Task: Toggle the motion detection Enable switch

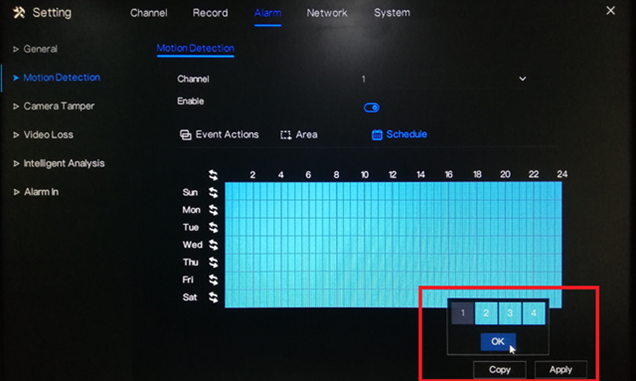Action: pos(372,108)
